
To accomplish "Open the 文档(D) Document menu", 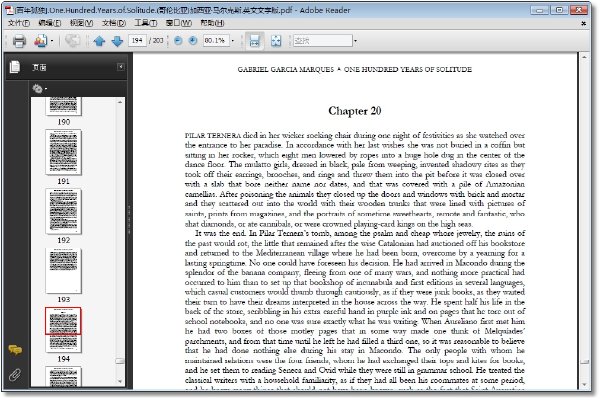I will [x=114, y=23].
